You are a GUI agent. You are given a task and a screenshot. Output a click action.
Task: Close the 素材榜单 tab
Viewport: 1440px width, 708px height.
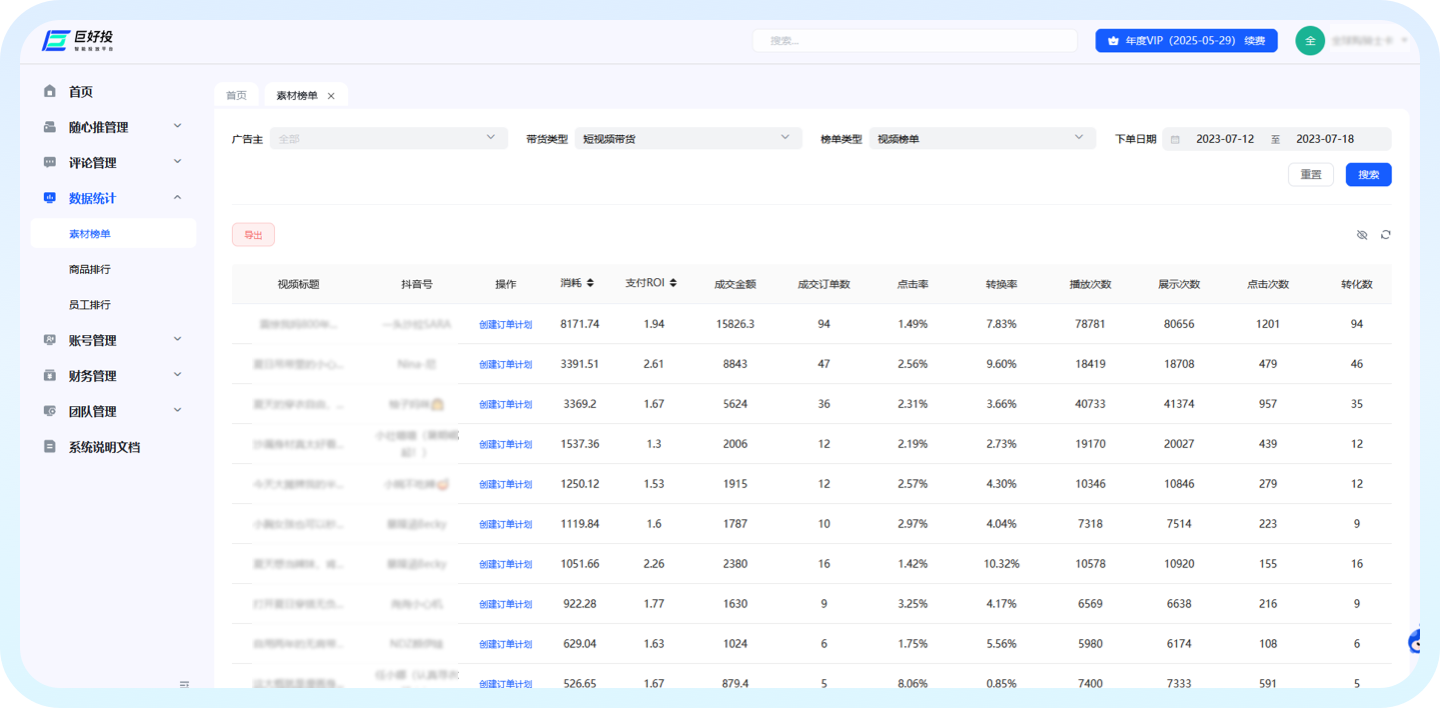[331, 96]
